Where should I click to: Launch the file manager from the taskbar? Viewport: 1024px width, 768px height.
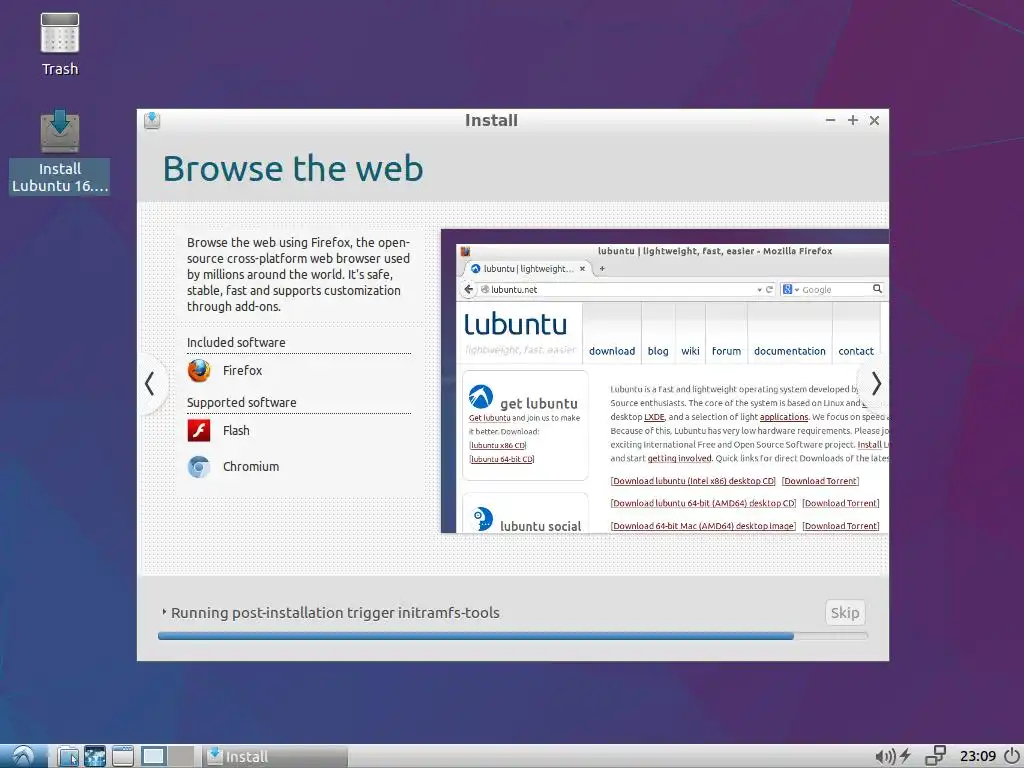pyautogui.click(x=67, y=756)
